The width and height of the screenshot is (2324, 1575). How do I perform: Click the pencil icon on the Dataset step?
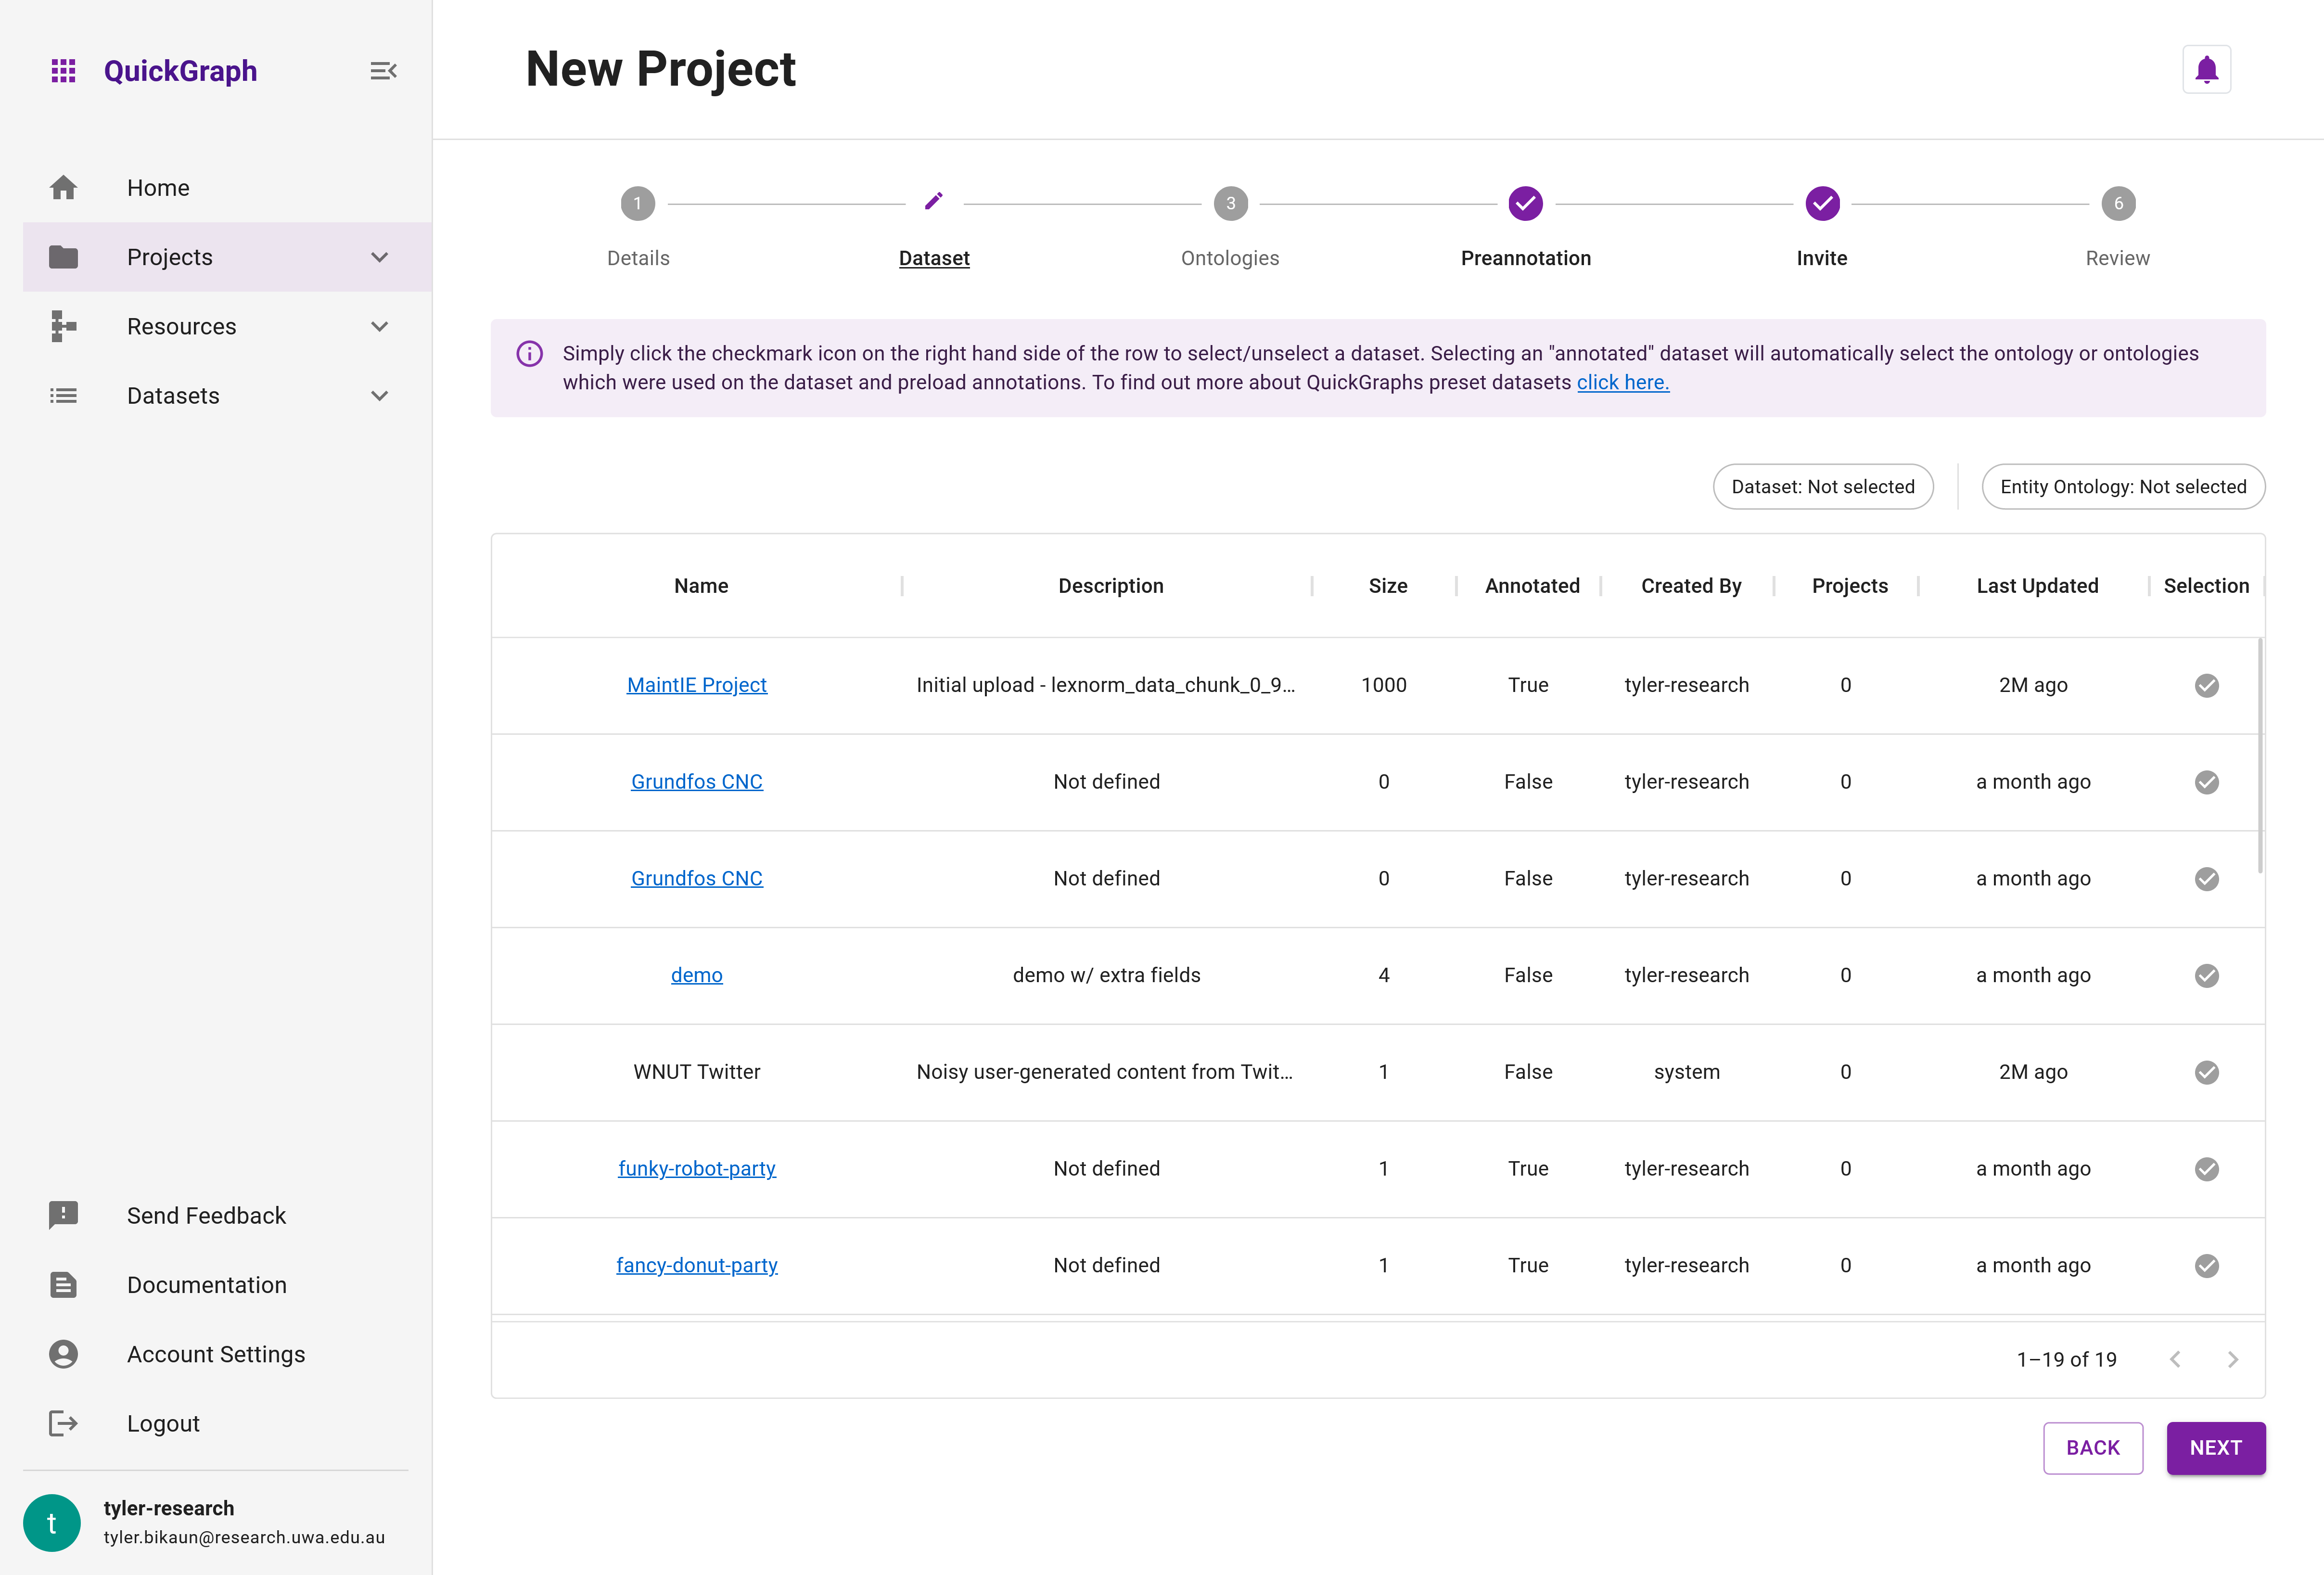point(933,202)
